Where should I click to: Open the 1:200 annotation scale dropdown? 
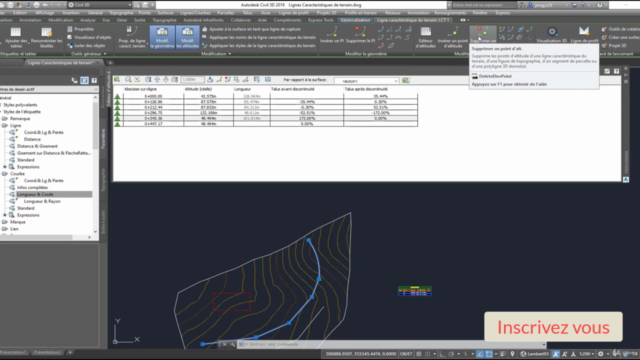pos(586,354)
